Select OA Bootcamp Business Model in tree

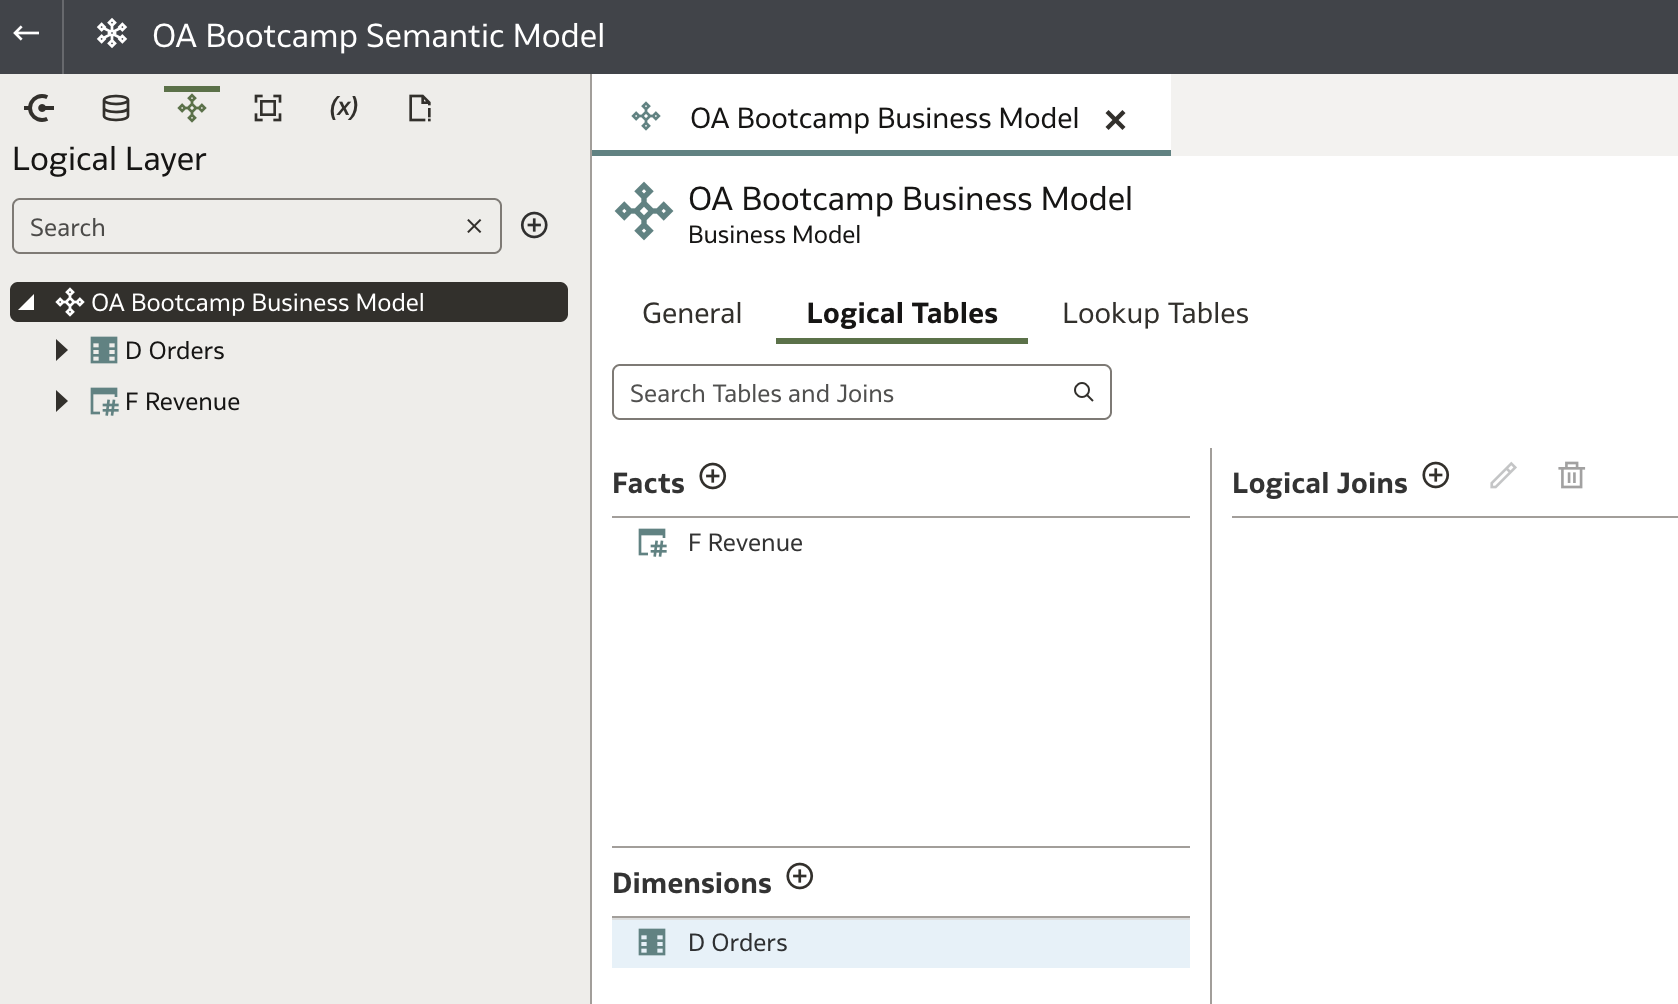[289, 302]
